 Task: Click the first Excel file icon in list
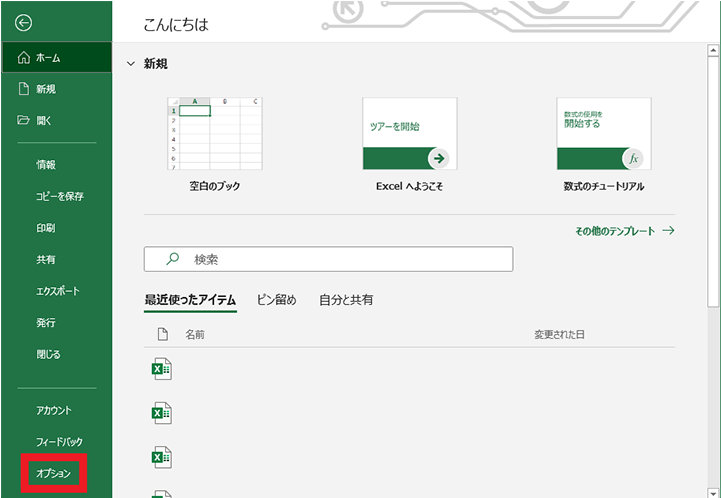161,369
